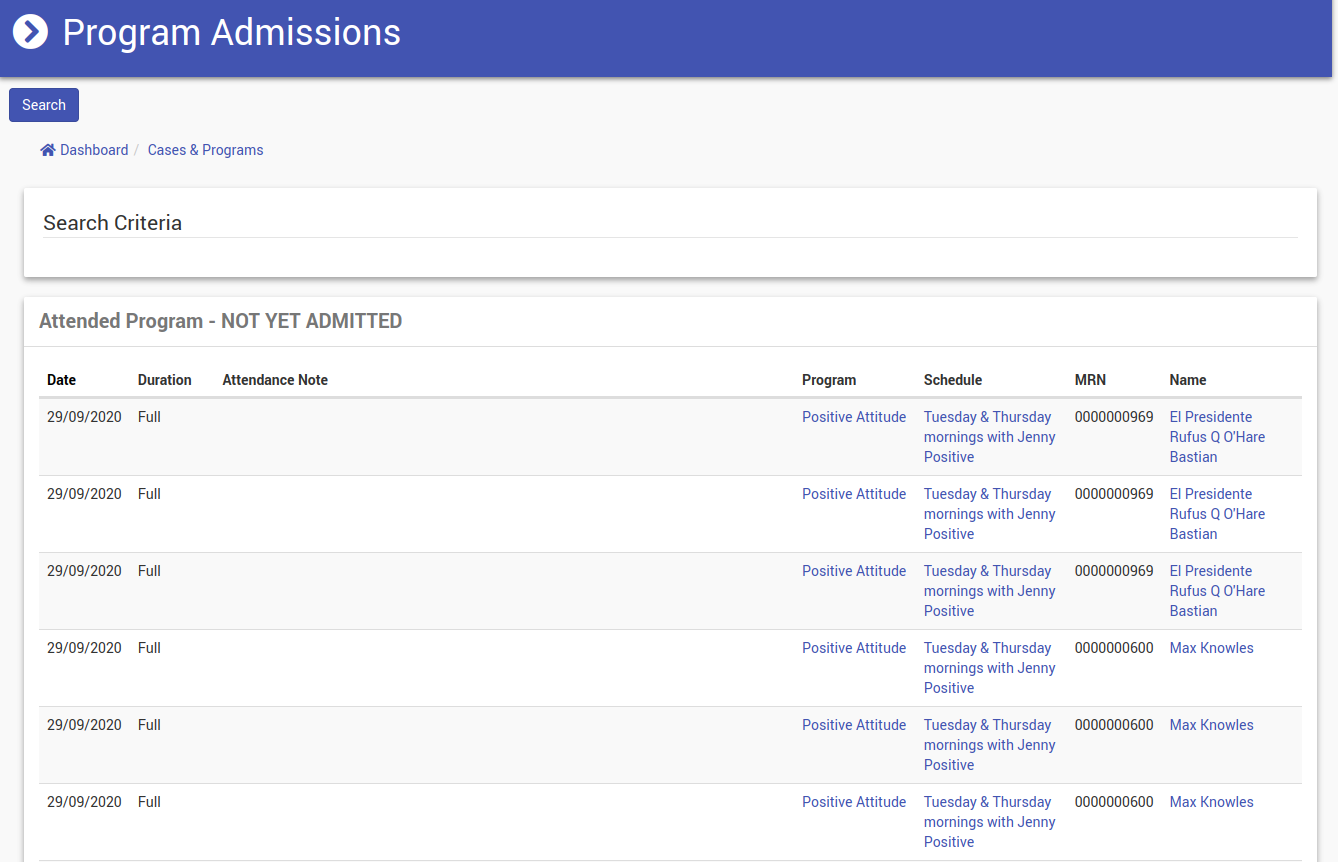Screen dimensions: 1338x862
Task: Open Positive Attitude program in first row
Action: 853,417
